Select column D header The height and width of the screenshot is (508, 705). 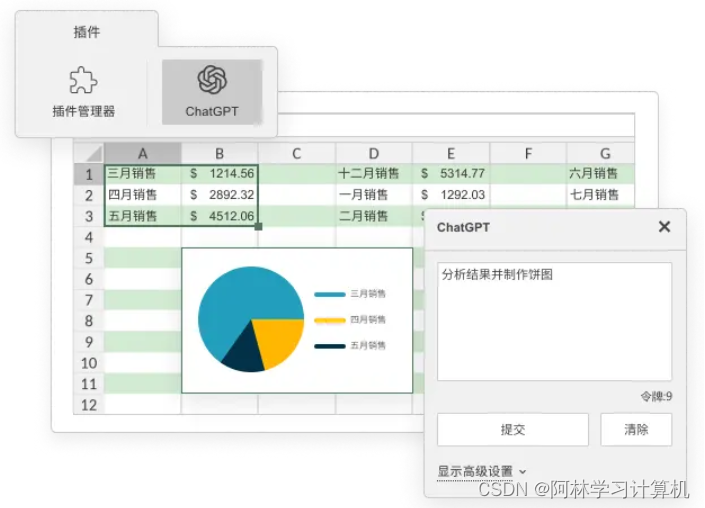[374, 153]
